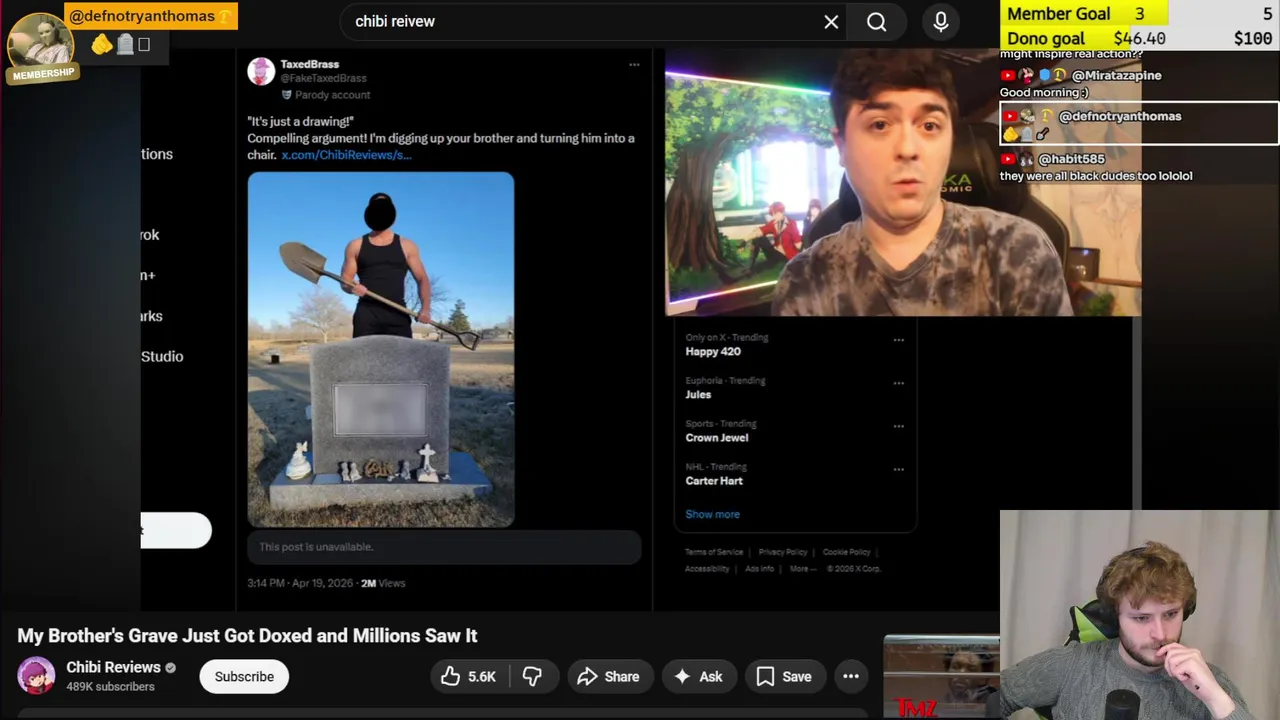The image size is (1280, 720).
Task: Open the gravestone image in the post
Action: [381, 349]
